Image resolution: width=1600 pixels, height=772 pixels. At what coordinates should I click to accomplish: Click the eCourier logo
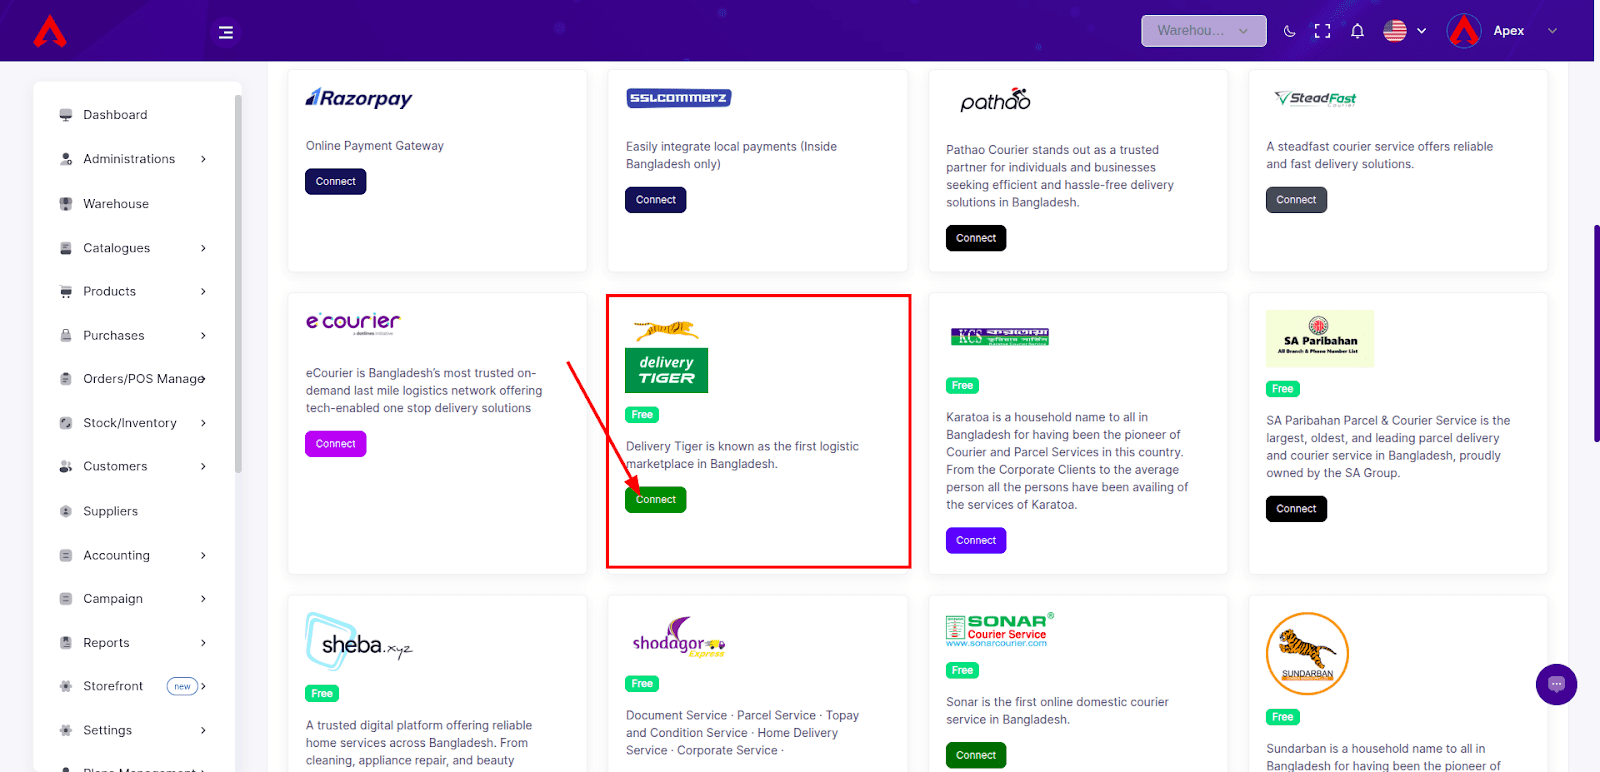pyautogui.click(x=353, y=322)
